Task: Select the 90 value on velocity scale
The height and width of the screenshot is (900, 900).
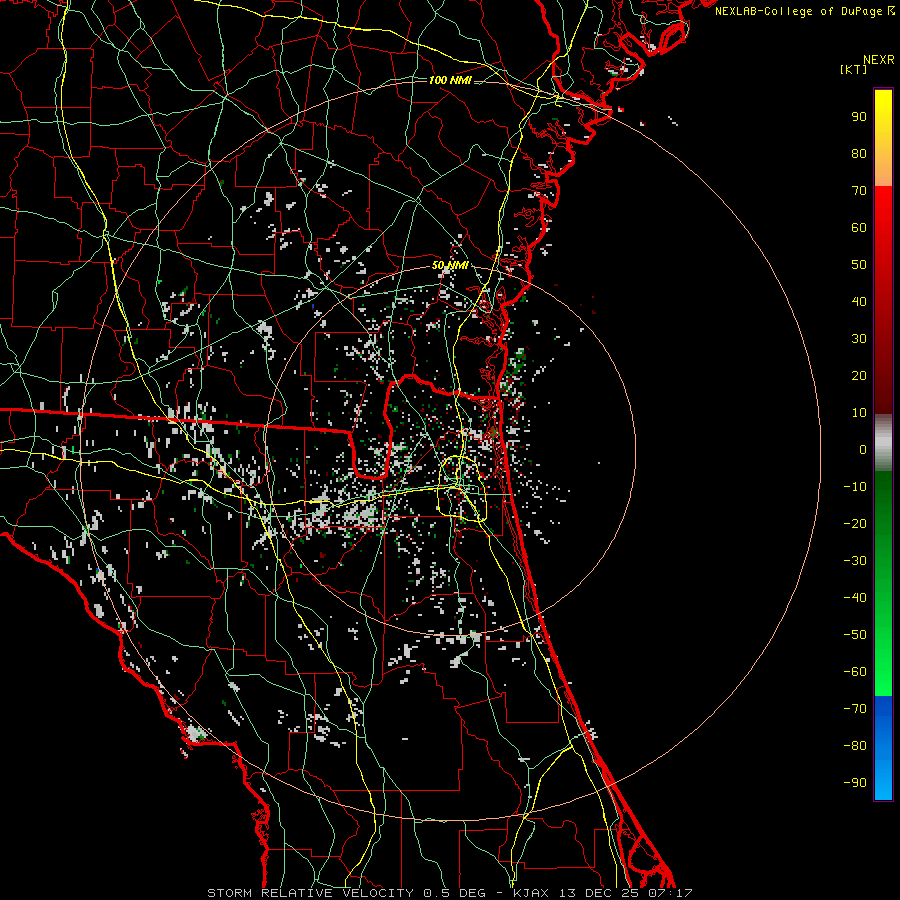Action: 859,117
